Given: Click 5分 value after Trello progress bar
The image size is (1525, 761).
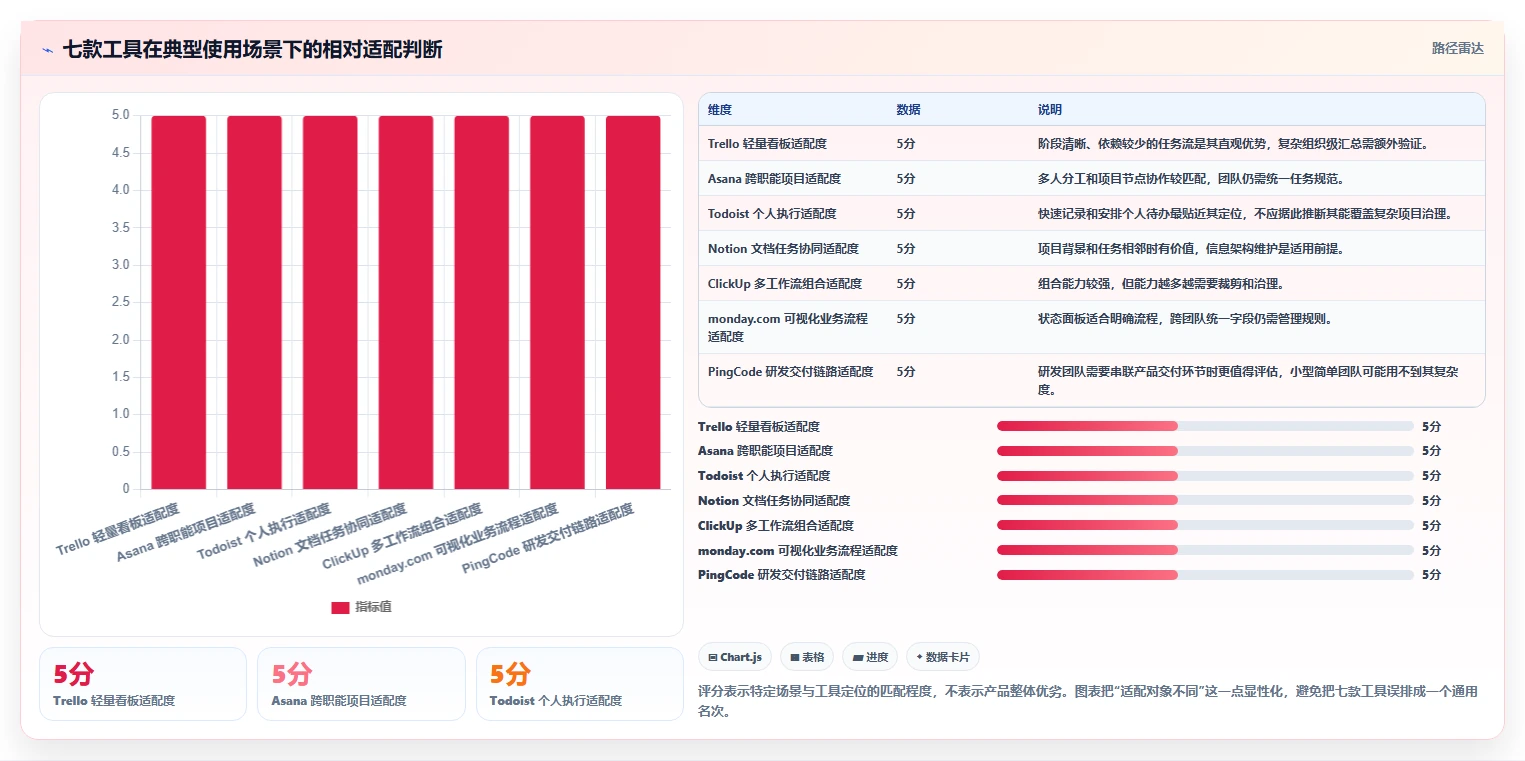Looking at the screenshot, I should tap(1431, 427).
